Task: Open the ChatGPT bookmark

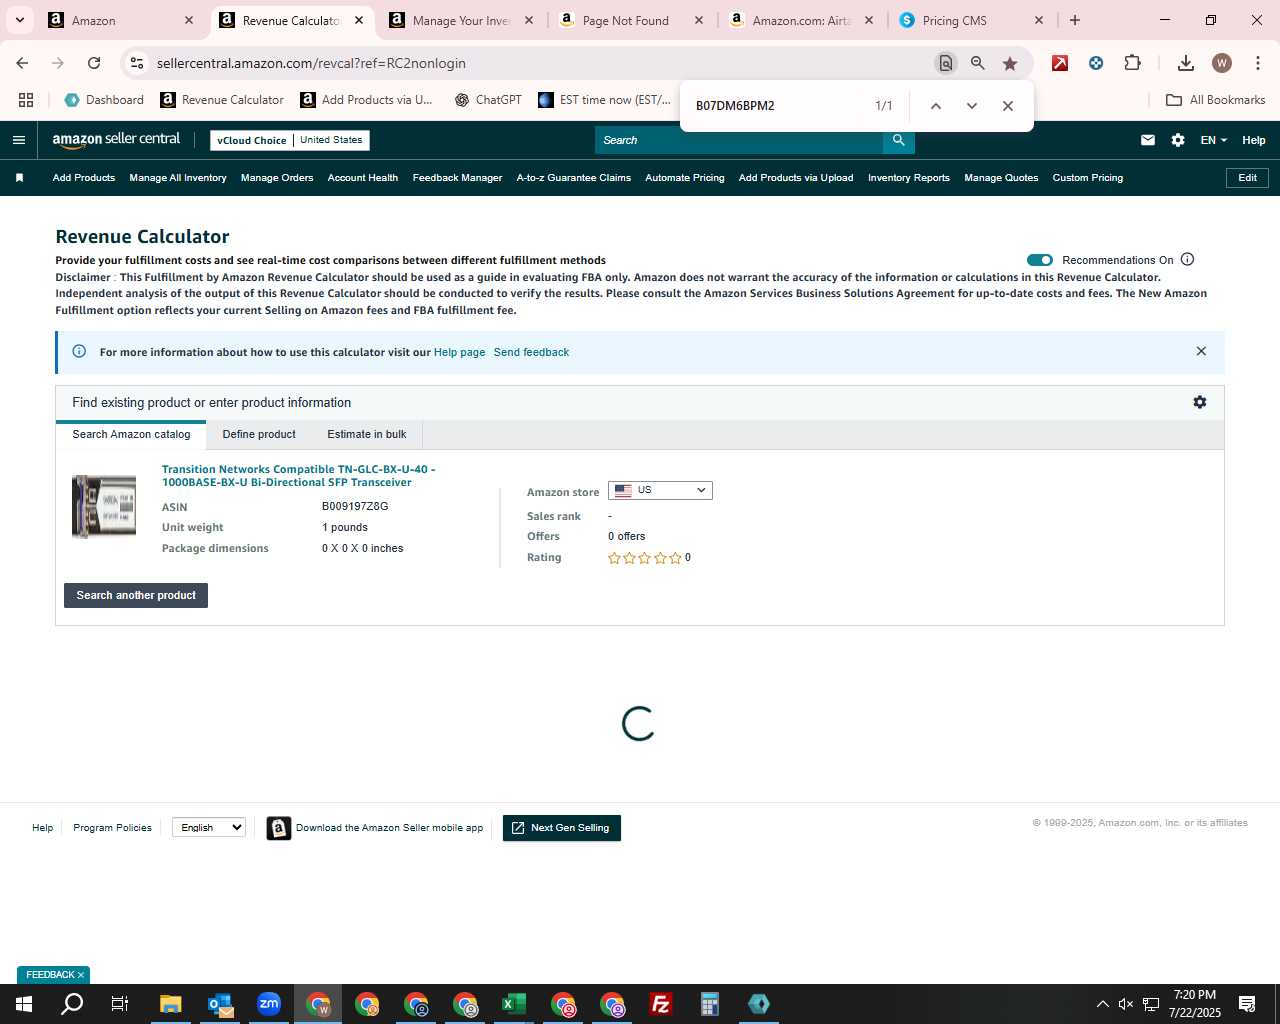Action: coord(488,100)
